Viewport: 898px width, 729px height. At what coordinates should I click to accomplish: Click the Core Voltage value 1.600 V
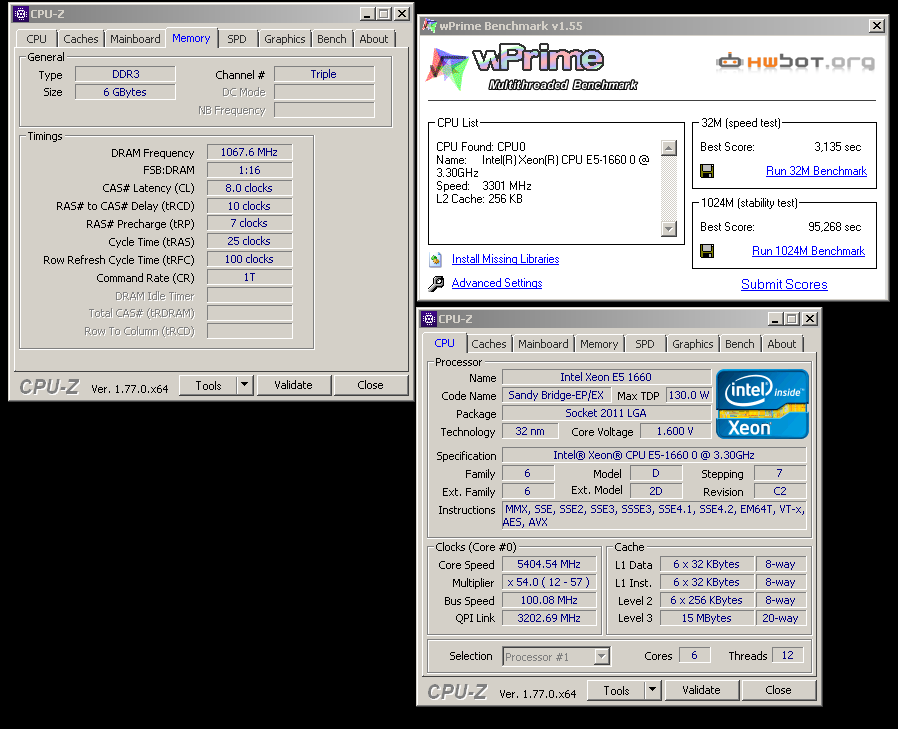tap(675, 431)
